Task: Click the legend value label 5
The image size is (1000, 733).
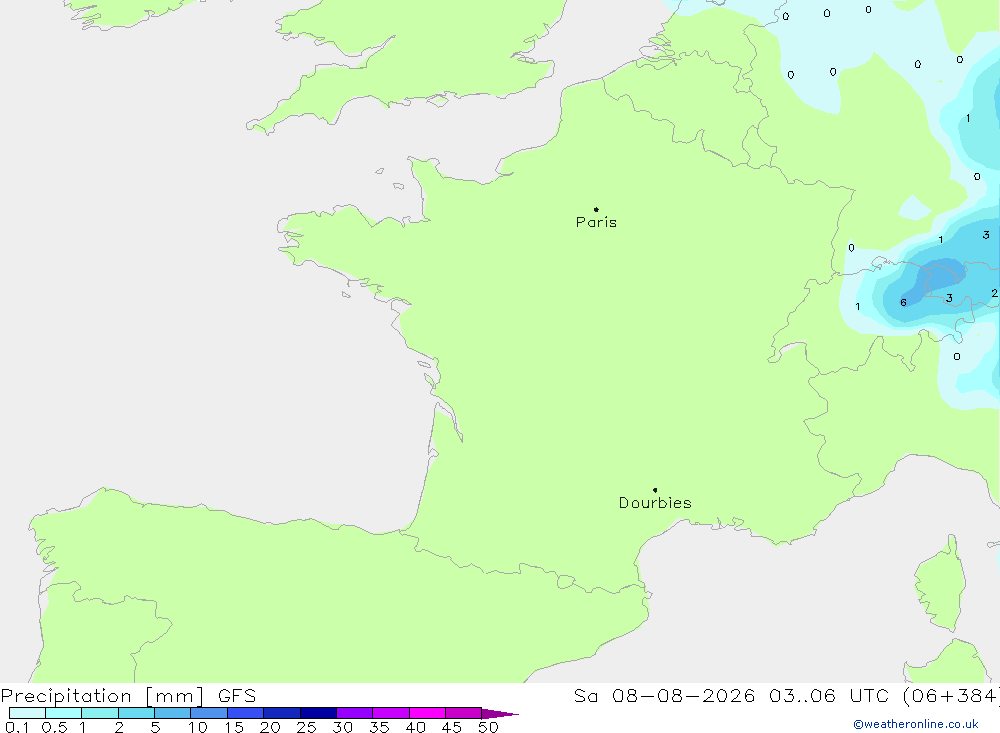Action: (155, 727)
